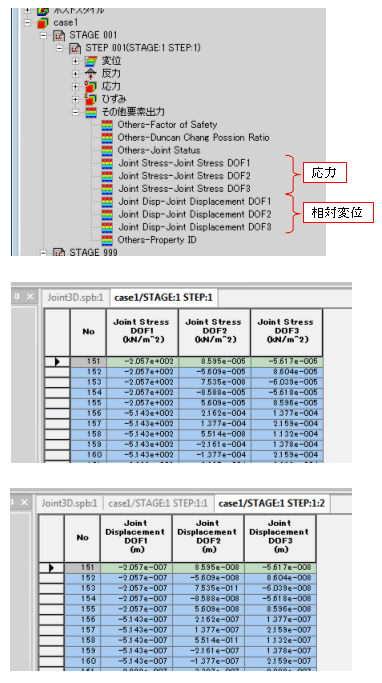The width and height of the screenshot is (382, 683).
Task: Click Joint Displacement DOF2 column header
Action: pyautogui.click(x=208, y=538)
